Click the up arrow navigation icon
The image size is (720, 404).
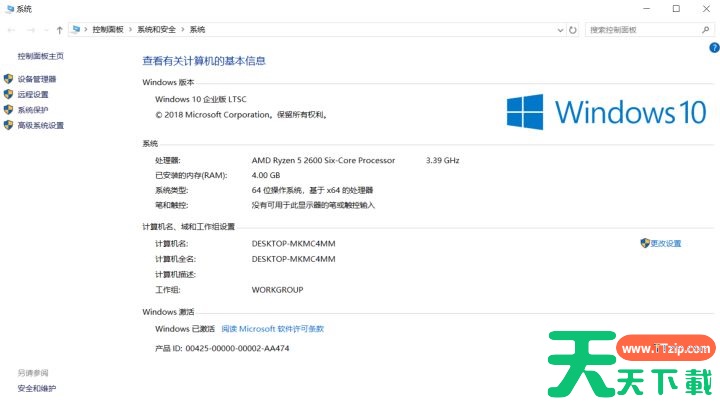click(60, 30)
